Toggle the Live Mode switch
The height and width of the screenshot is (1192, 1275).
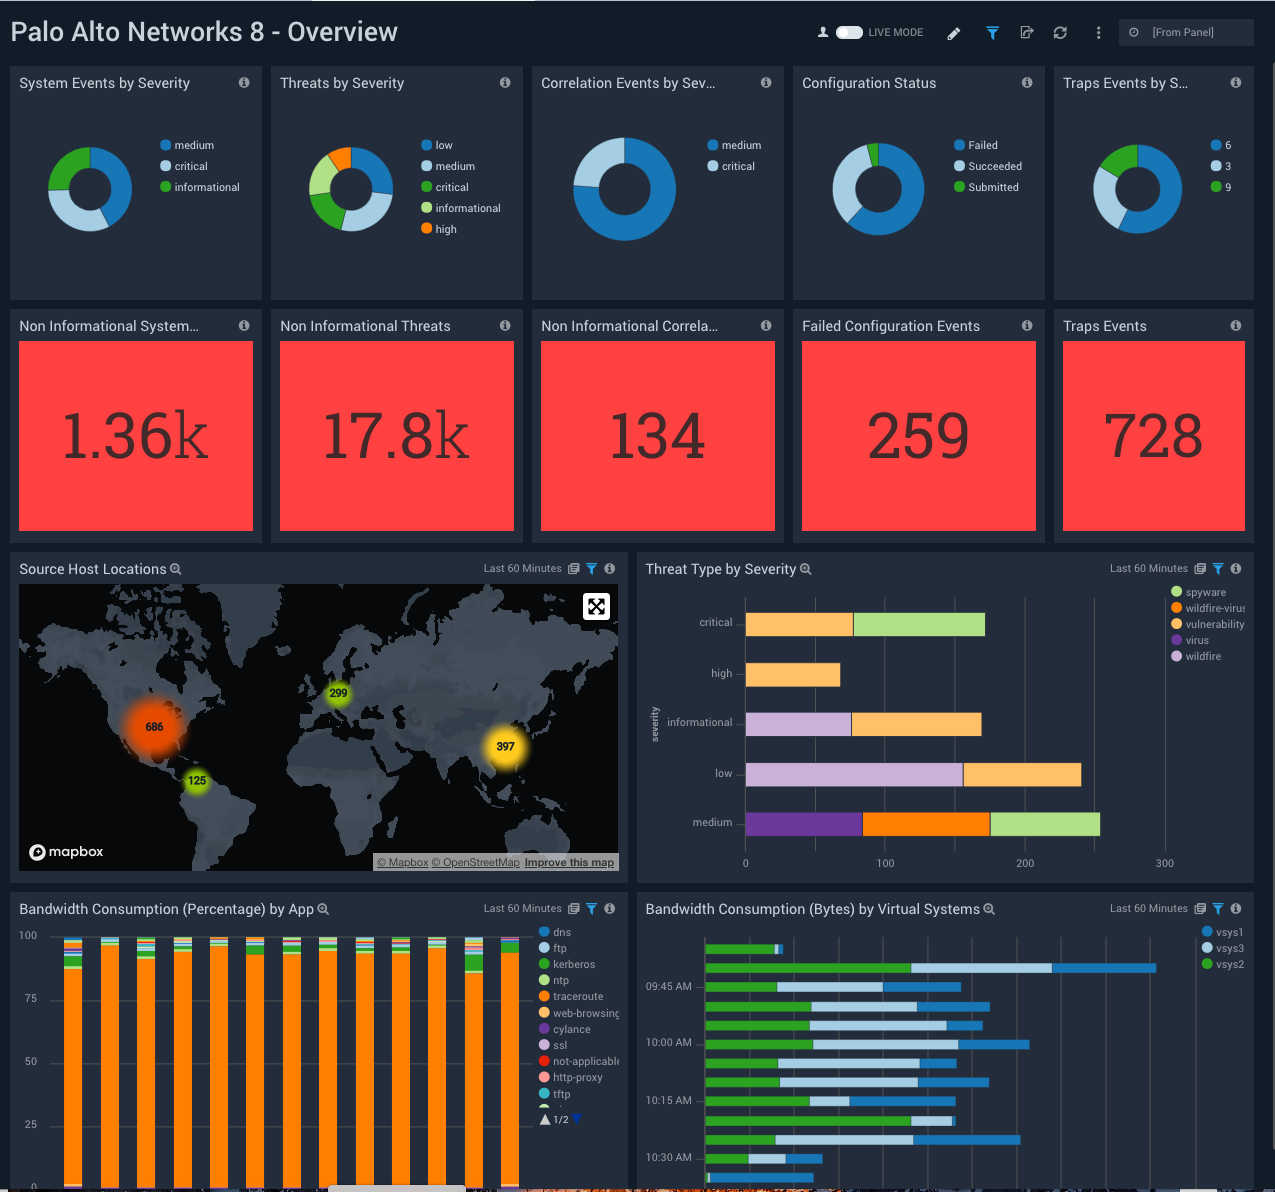click(849, 33)
